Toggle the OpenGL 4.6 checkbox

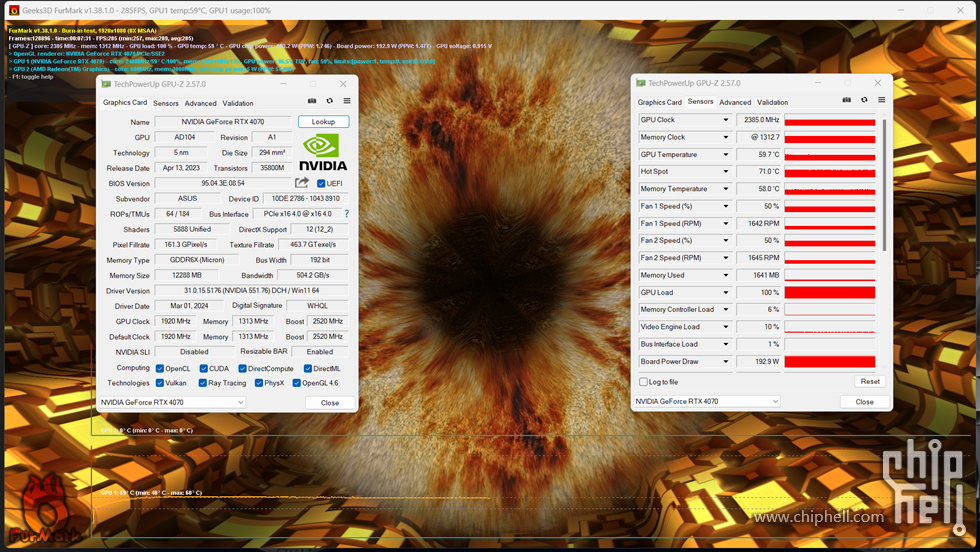click(296, 383)
